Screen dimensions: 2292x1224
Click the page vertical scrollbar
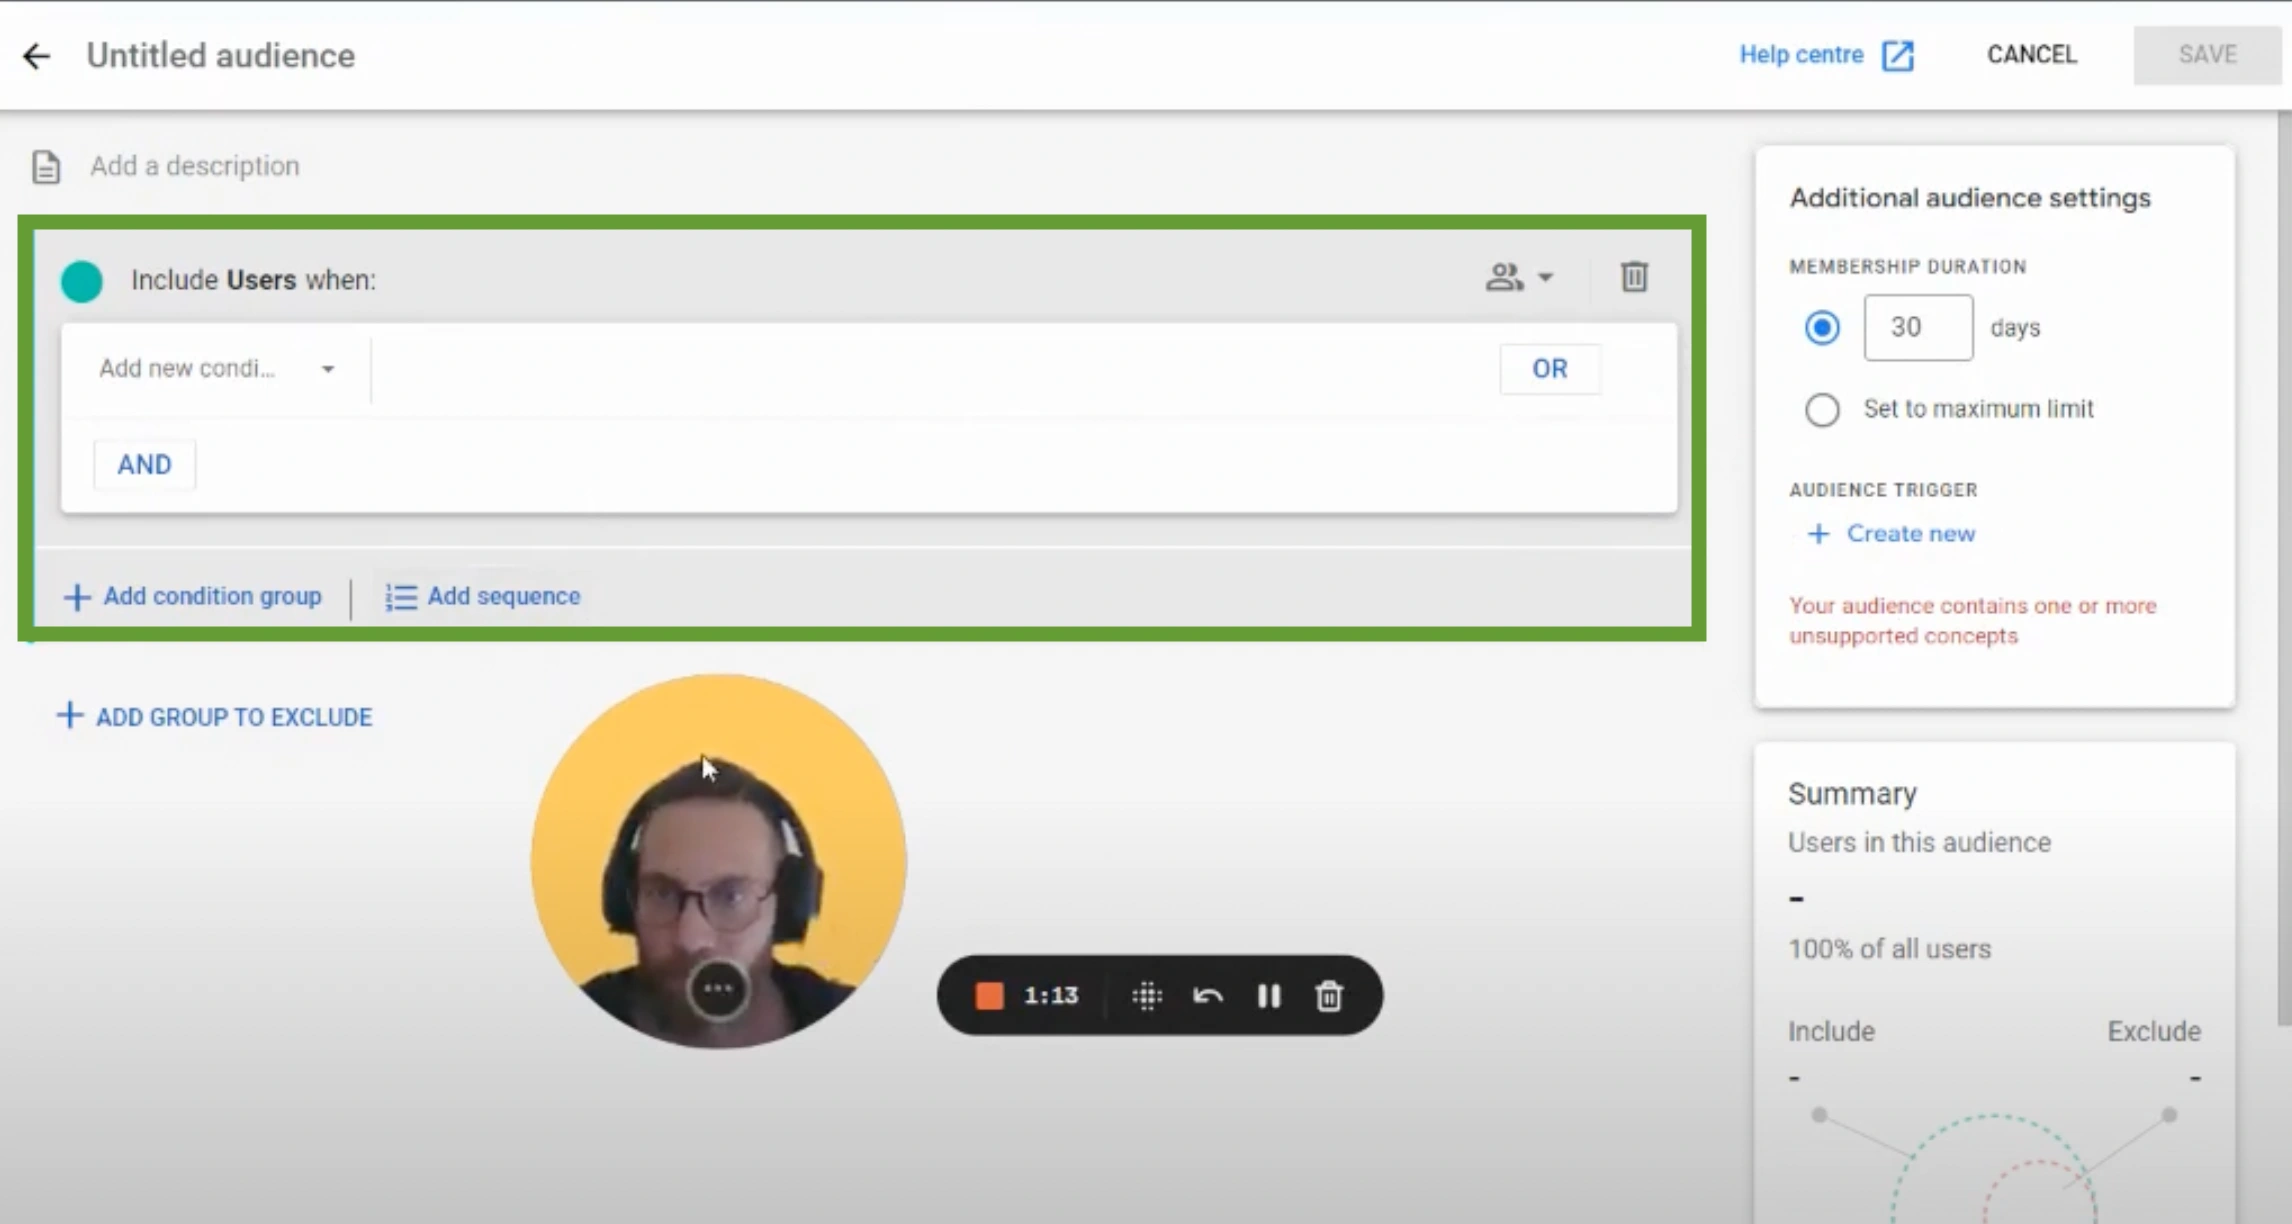coord(2284,570)
